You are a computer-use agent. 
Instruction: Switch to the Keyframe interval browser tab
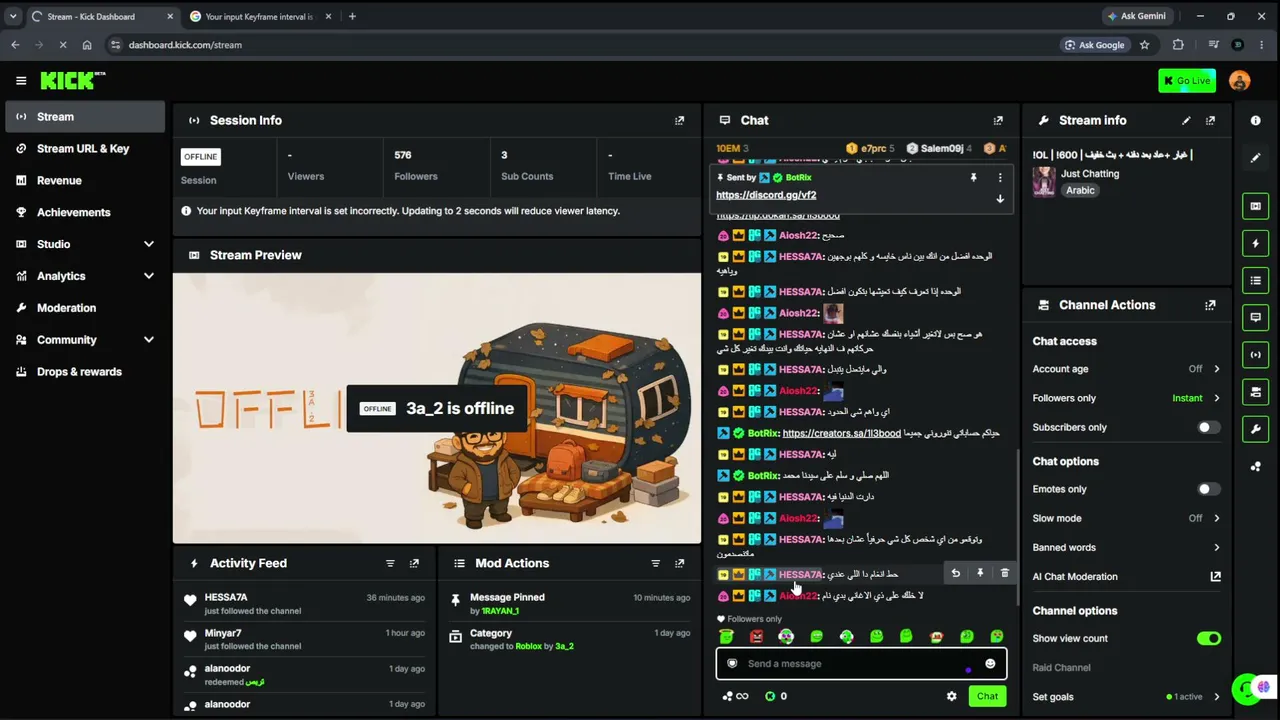[259, 16]
